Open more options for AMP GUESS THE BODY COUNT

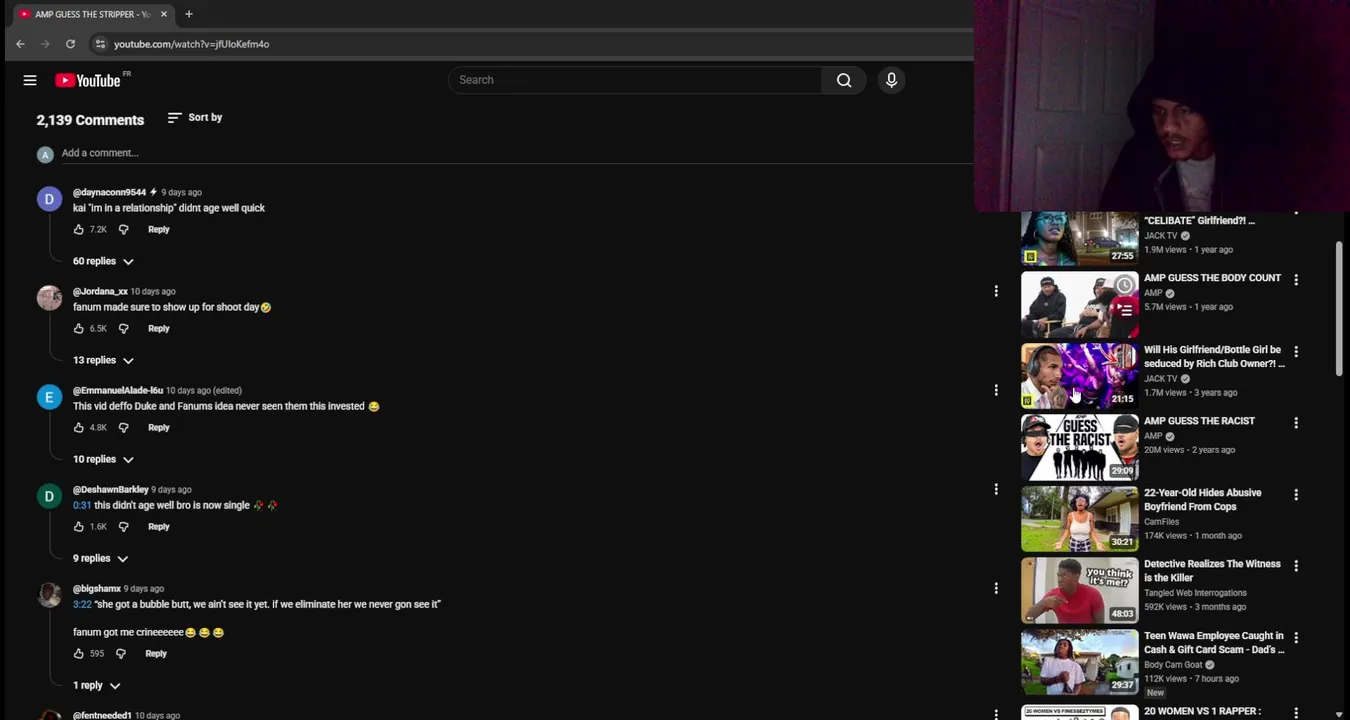click(1295, 280)
